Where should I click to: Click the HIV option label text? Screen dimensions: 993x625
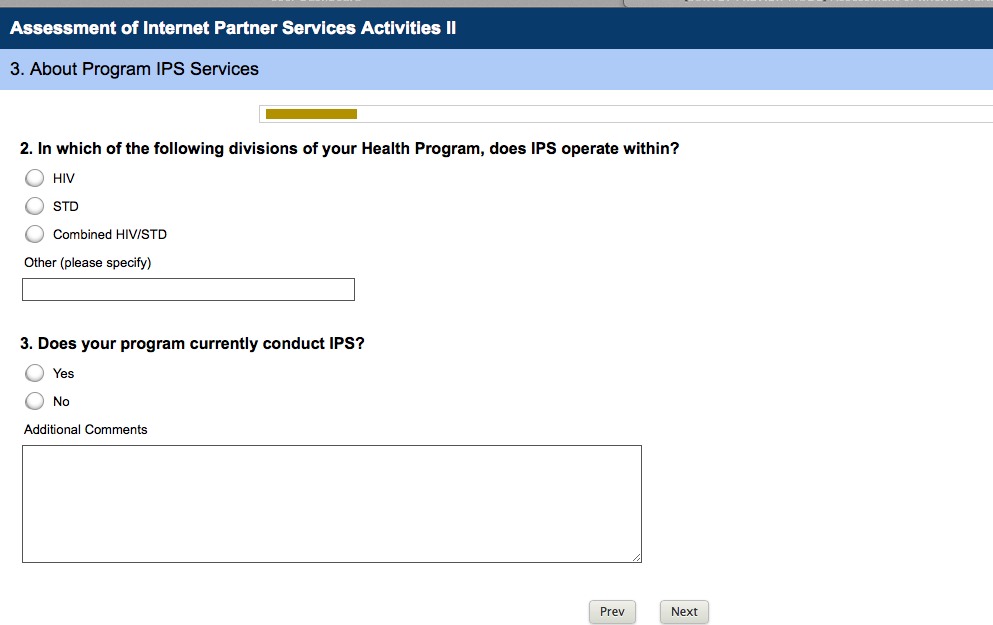tap(64, 178)
